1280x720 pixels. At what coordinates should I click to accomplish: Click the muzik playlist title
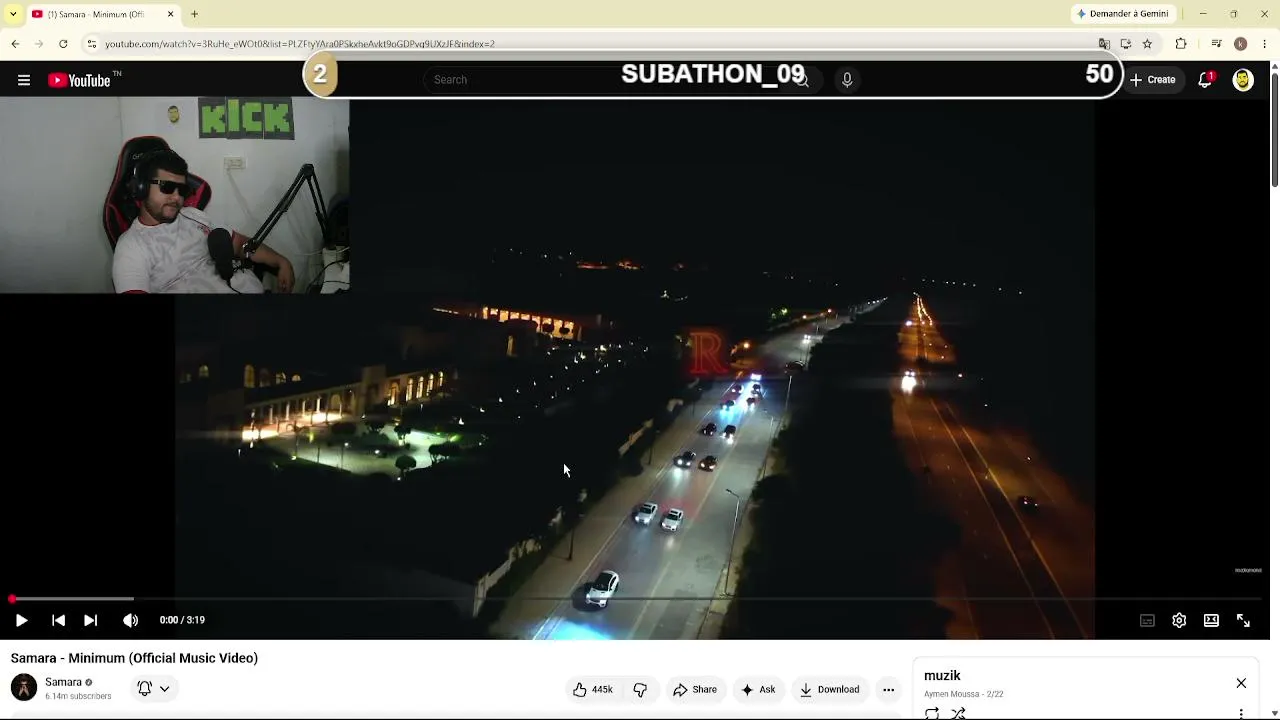pyautogui.click(x=942, y=676)
